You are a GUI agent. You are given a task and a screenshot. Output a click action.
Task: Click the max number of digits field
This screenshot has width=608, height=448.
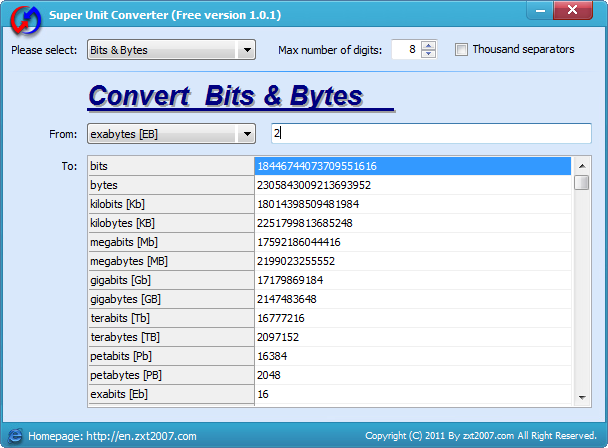[406, 49]
